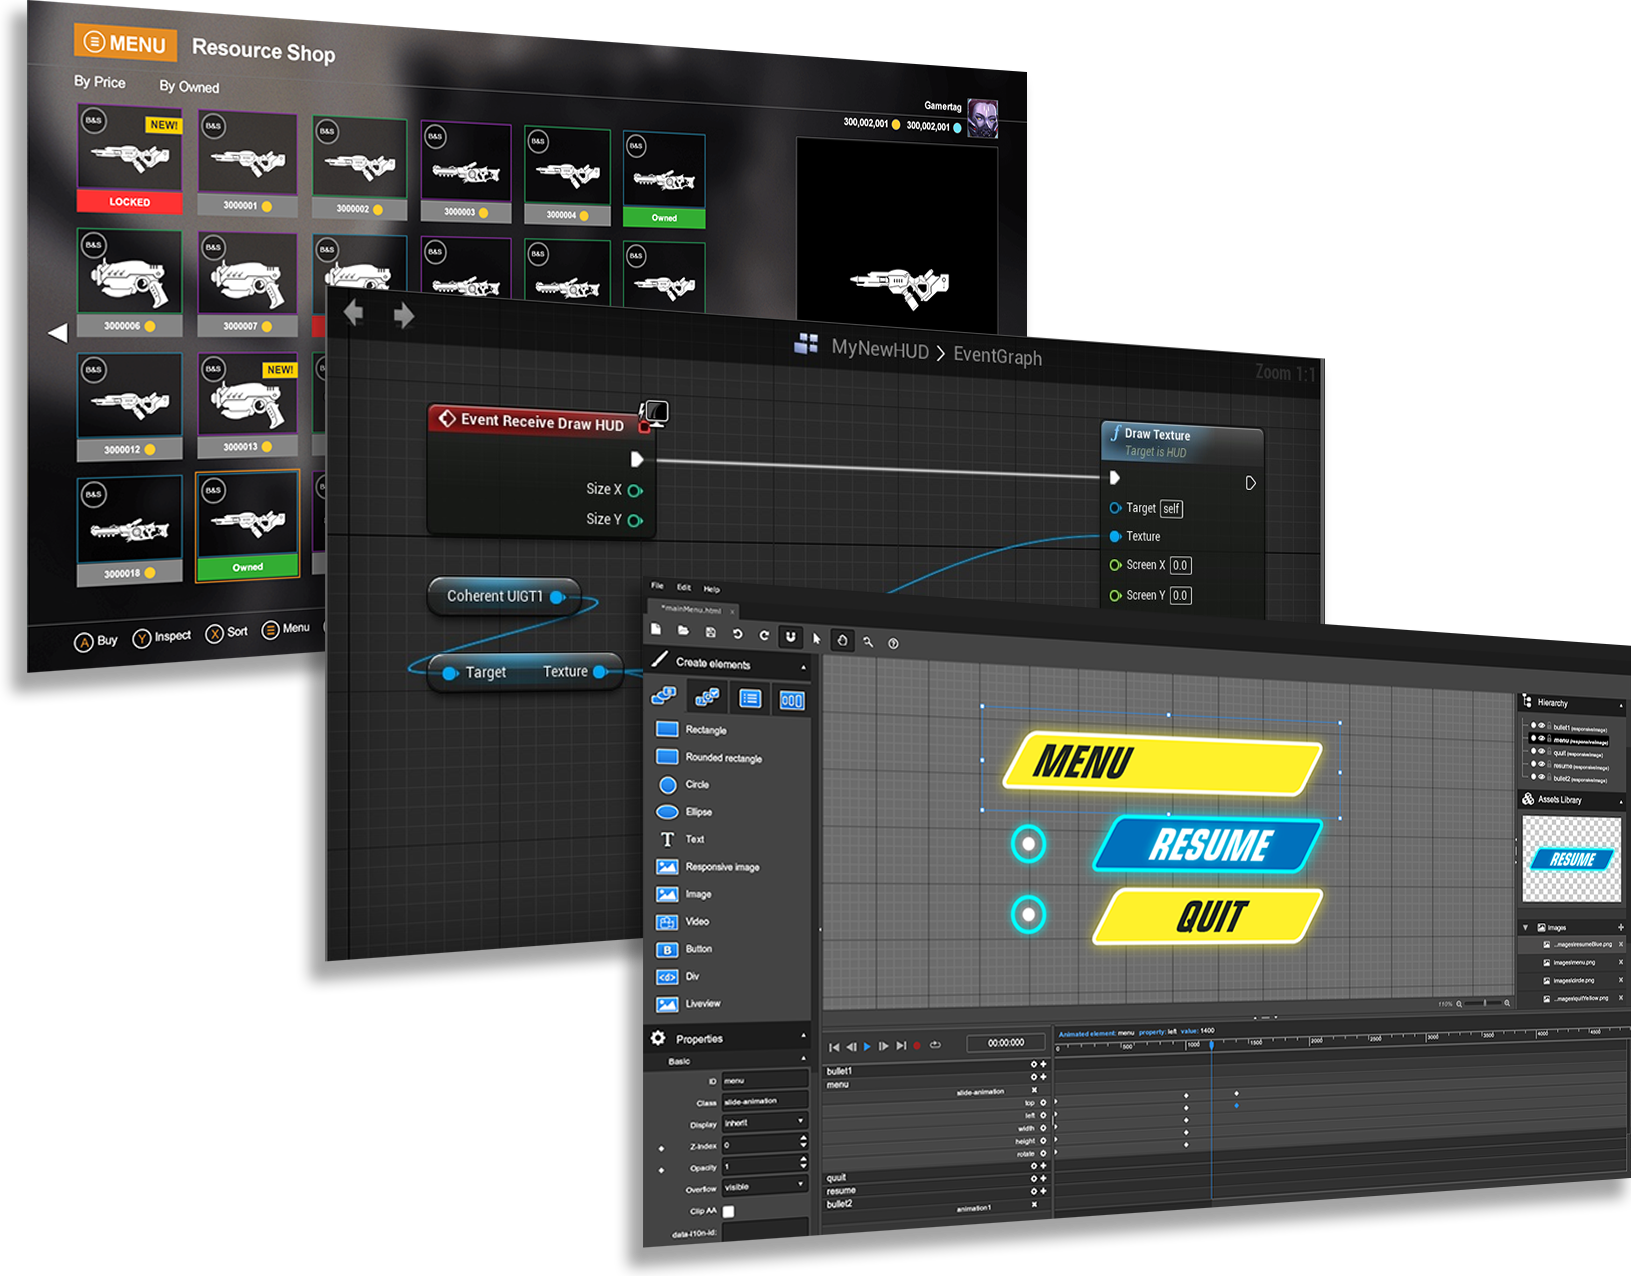Click the Inspect button in Resource Shop
The image size is (1631, 1276).
(162, 636)
